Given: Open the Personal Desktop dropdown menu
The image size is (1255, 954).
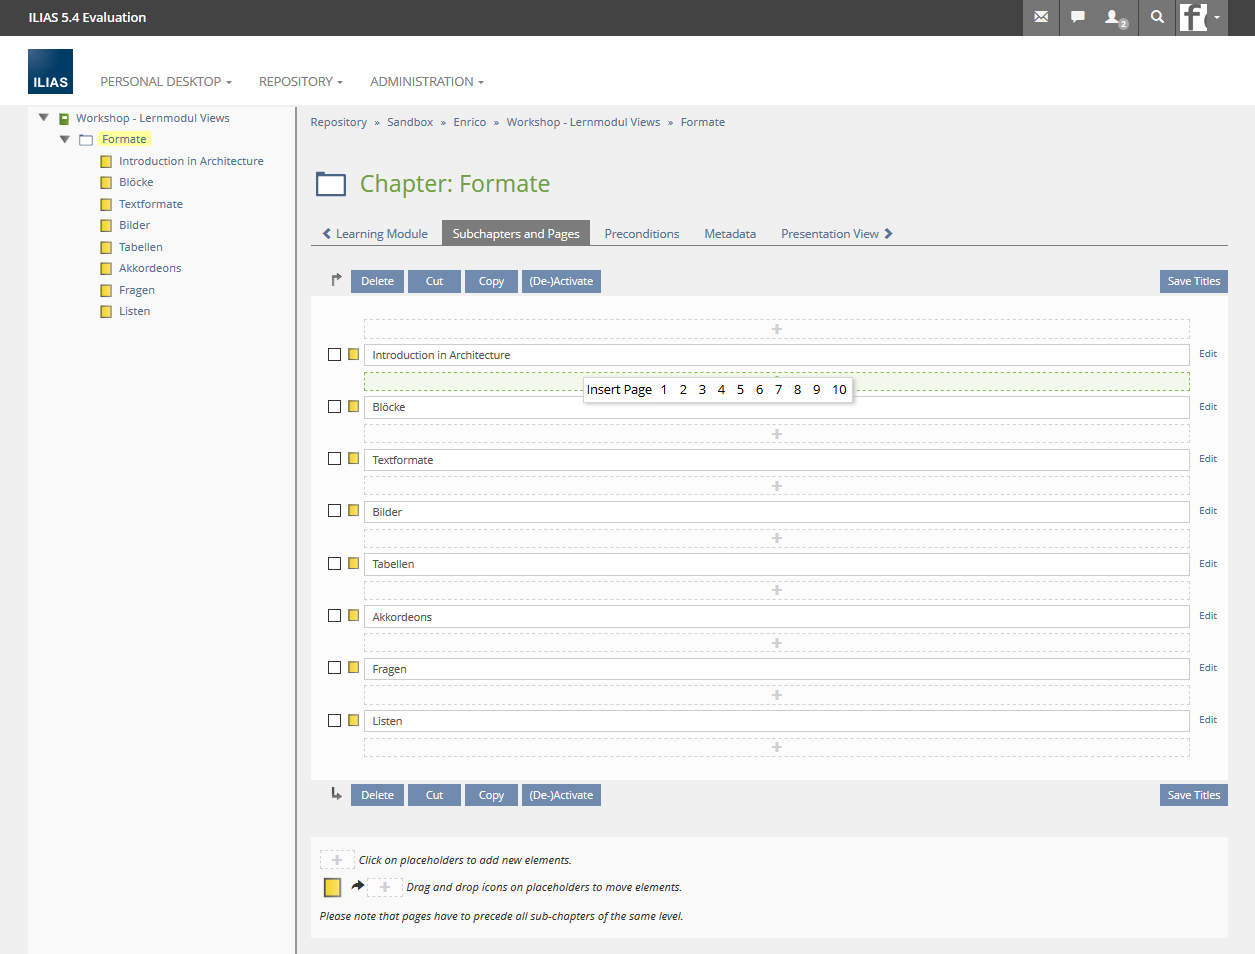Looking at the screenshot, I should pyautogui.click(x=165, y=82).
